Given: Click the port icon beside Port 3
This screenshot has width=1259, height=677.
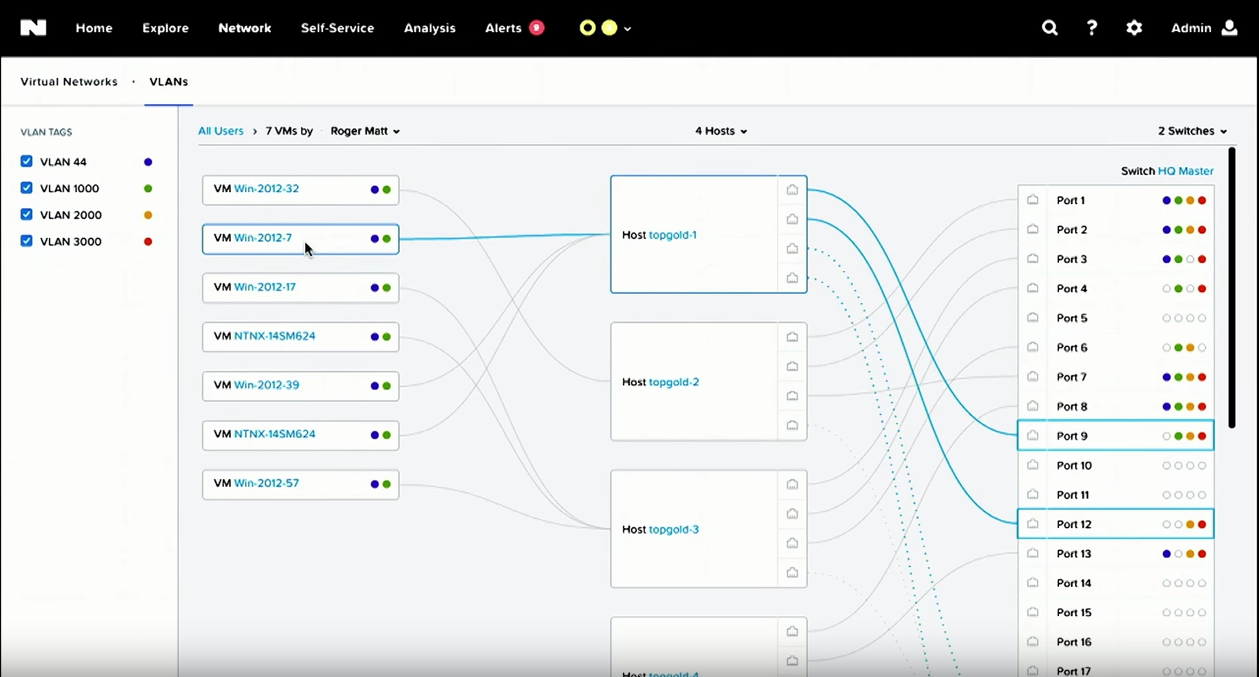Looking at the screenshot, I should pyautogui.click(x=1033, y=259).
